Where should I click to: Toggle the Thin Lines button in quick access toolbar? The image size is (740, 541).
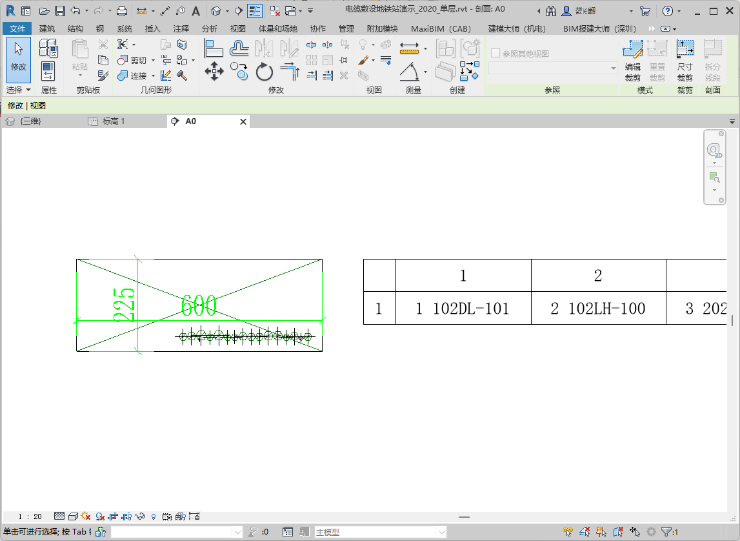tap(255, 11)
